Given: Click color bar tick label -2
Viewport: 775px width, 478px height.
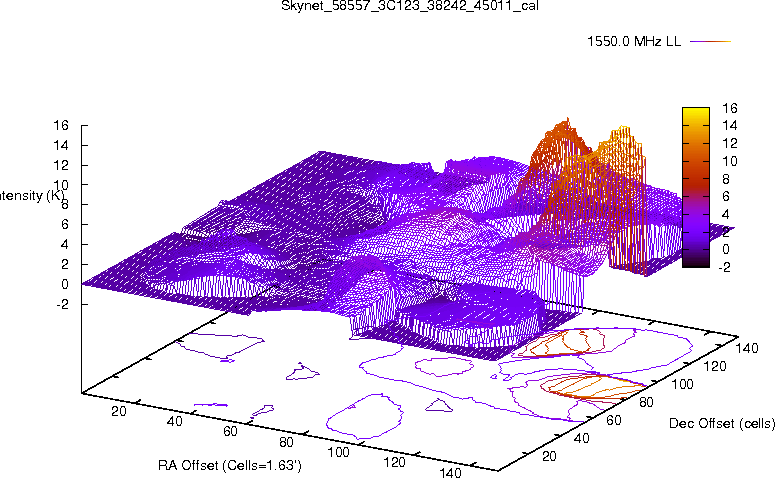Looking at the screenshot, I should [724, 267].
